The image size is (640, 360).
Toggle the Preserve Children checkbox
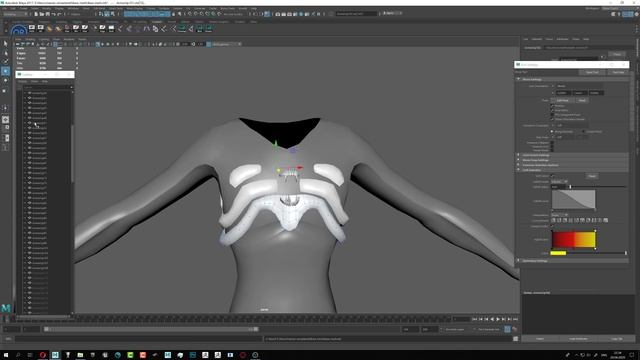(552, 142)
